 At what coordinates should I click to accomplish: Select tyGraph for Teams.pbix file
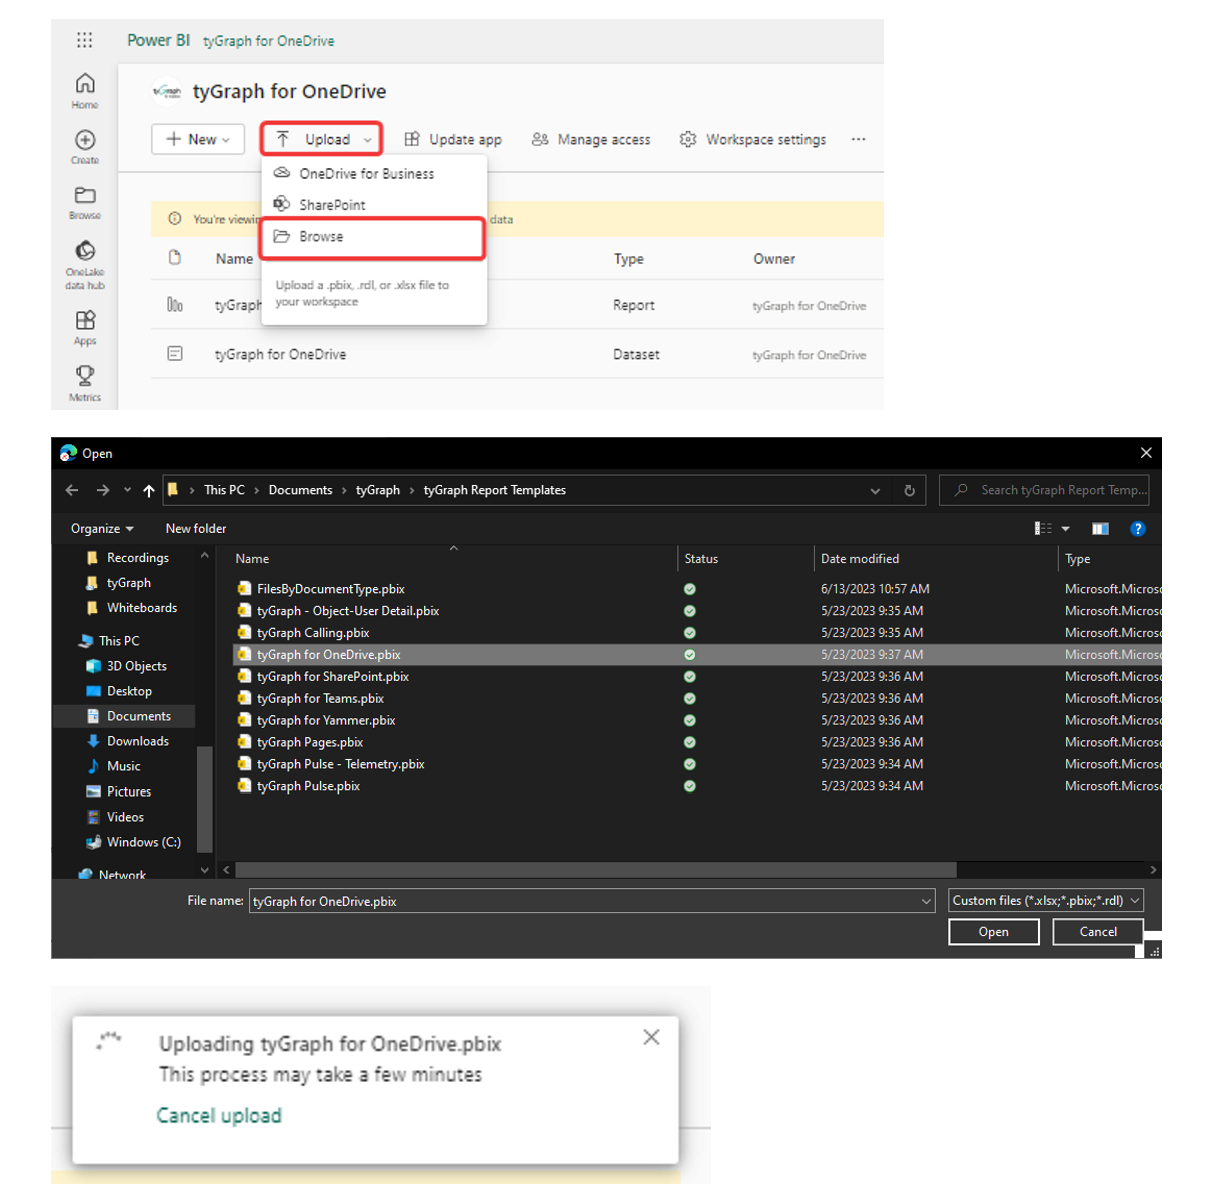(x=320, y=699)
